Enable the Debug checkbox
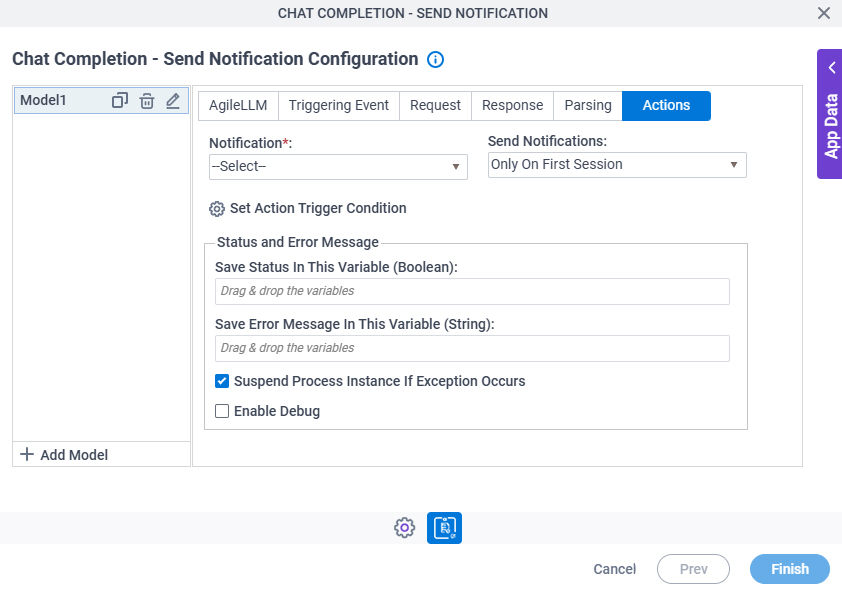 pyautogui.click(x=222, y=411)
